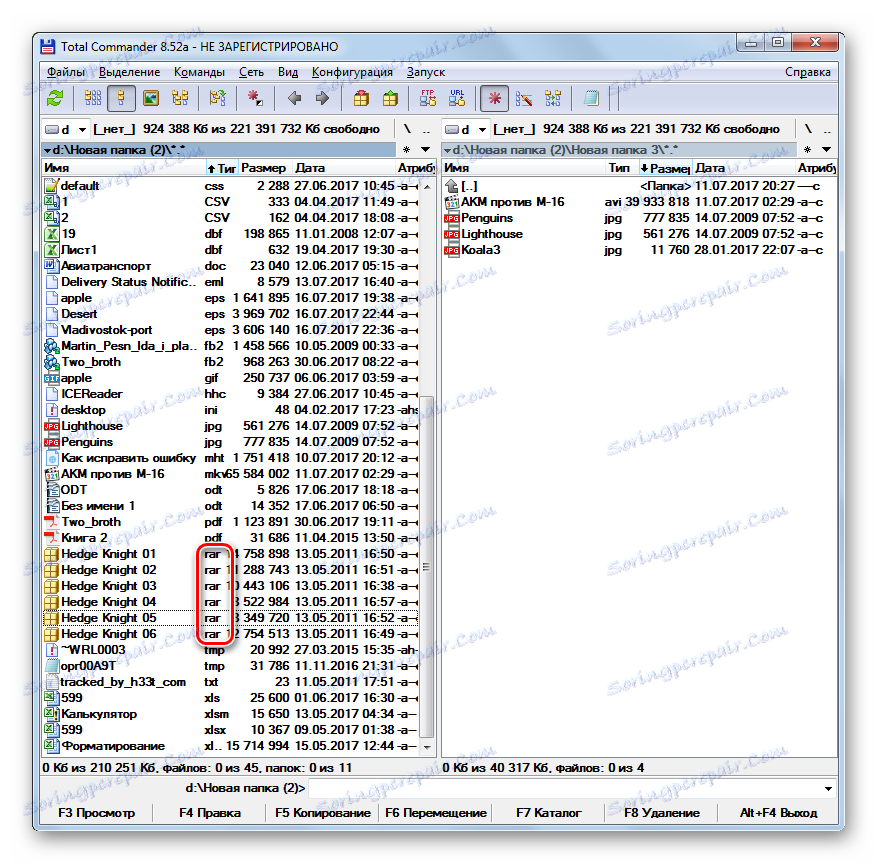
Task: Open the Сеть menu
Action: (x=251, y=72)
